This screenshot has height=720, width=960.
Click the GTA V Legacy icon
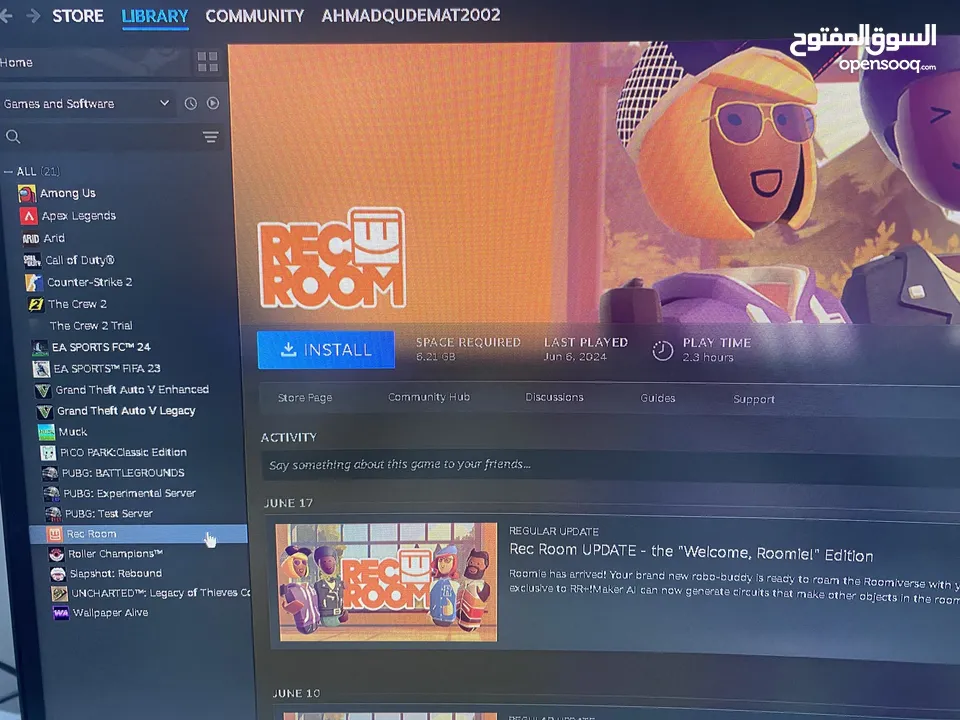[x=45, y=411]
